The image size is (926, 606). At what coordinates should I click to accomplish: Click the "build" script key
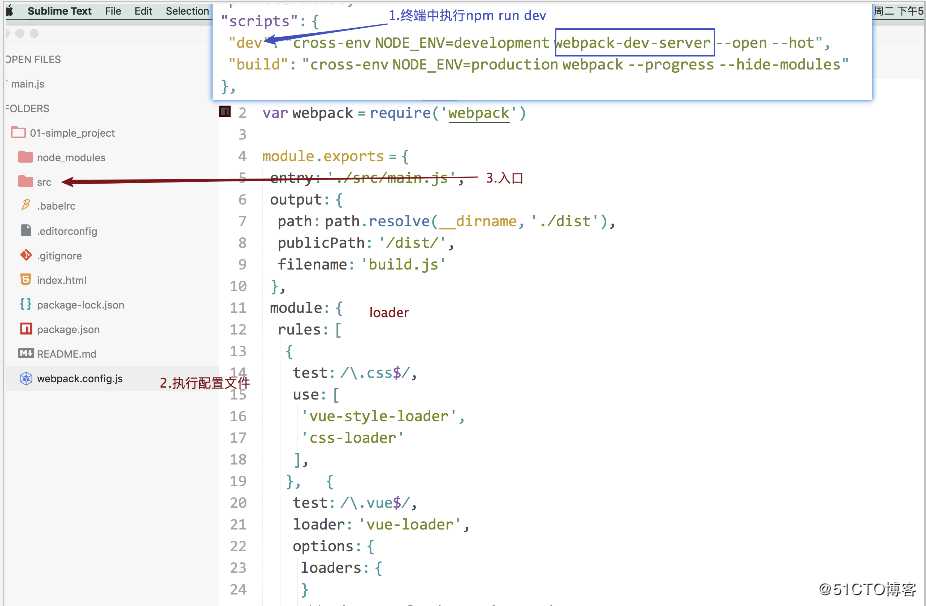[257, 64]
